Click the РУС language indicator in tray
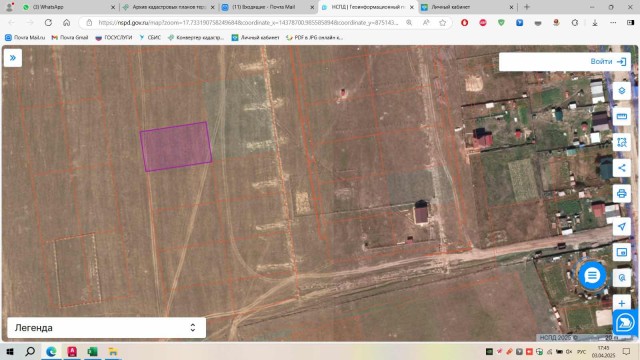The width and height of the screenshot is (640, 360). [582, 351]
